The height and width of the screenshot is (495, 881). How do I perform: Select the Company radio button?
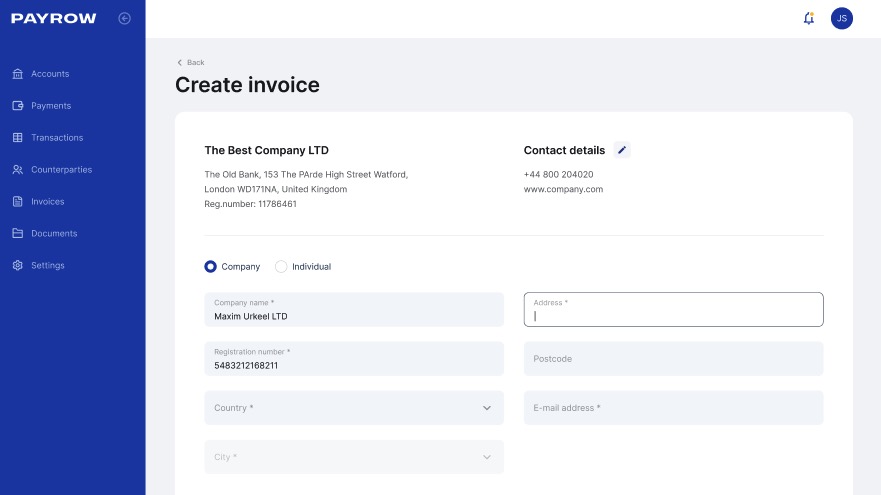pos(210,267)
